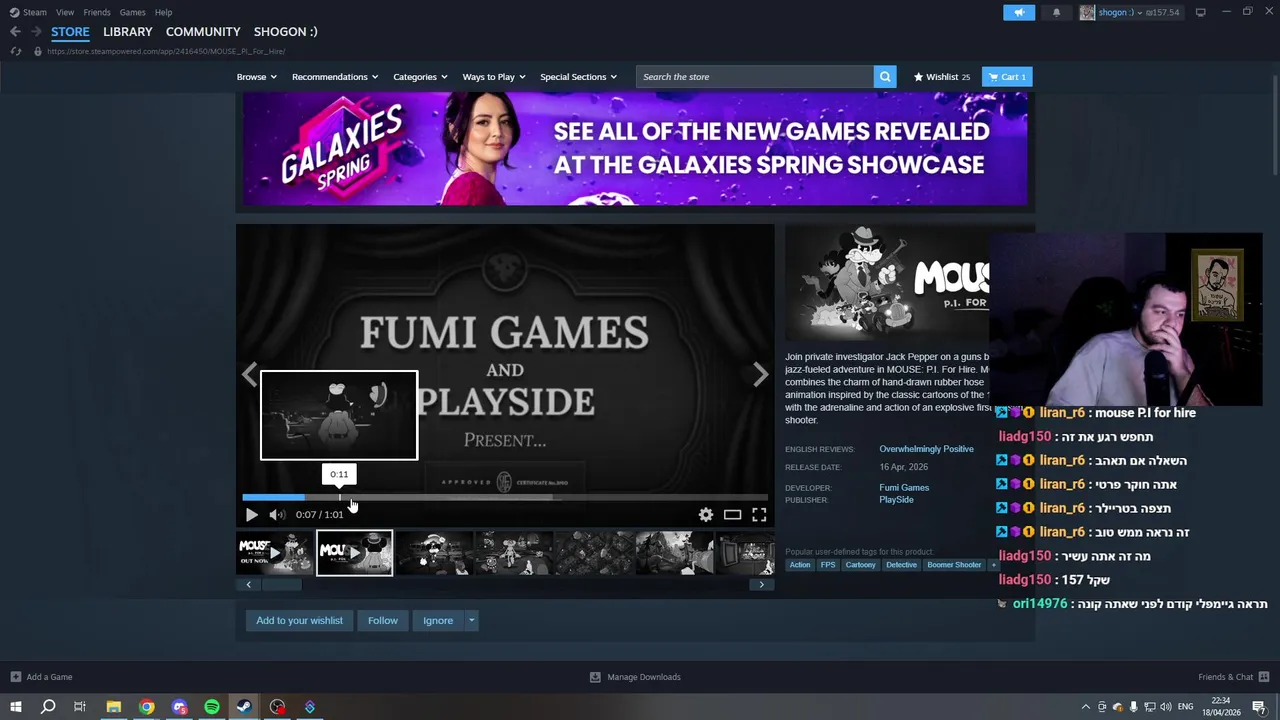Open Fumi Games developer link
The image size is (1280, 720).
click(904, 488)
